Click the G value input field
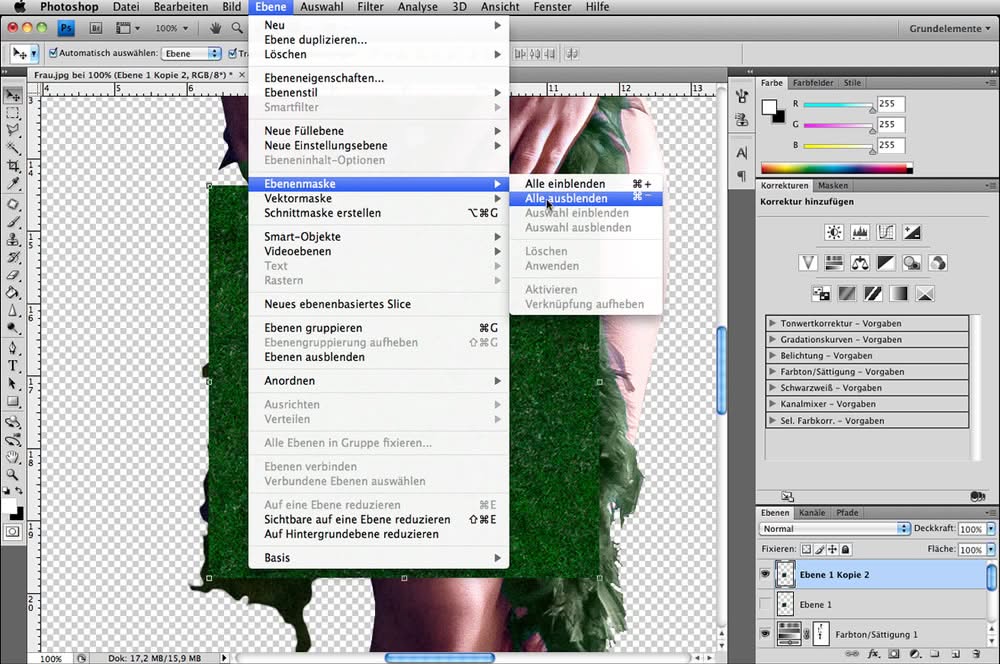Image resolution: width=1000 pixels, height=664 pixels. coord(891,124)
